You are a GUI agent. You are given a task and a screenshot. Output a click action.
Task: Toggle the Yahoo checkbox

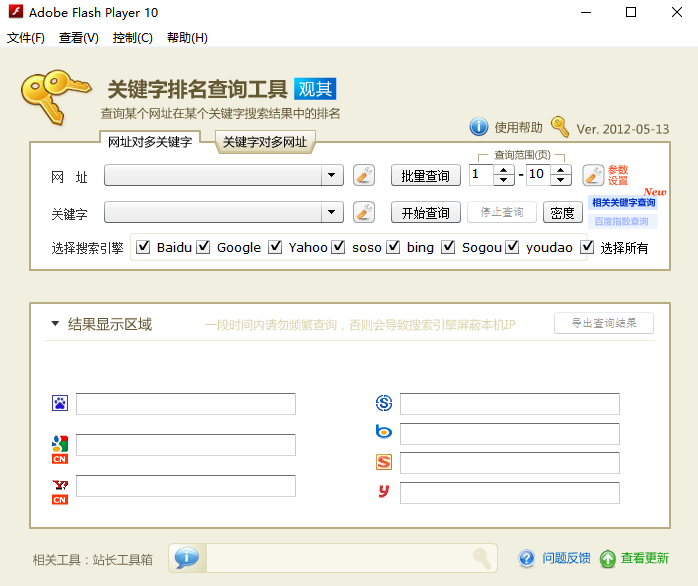(275, 246)
